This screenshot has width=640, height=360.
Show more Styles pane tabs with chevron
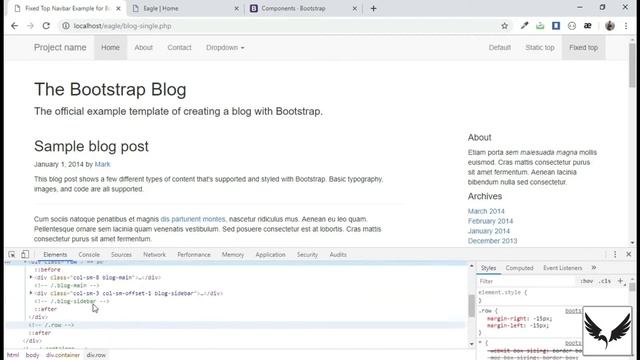click(x=594, y=268)
